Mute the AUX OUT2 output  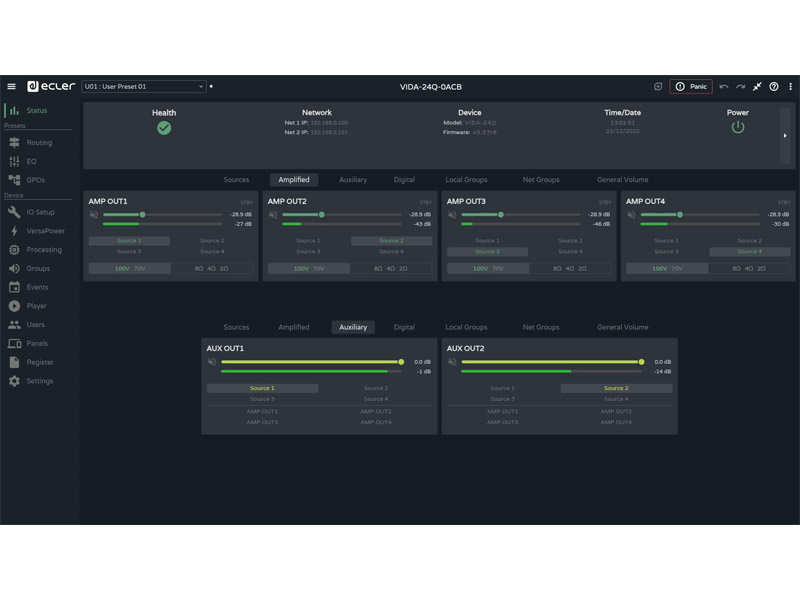(452, 362)
